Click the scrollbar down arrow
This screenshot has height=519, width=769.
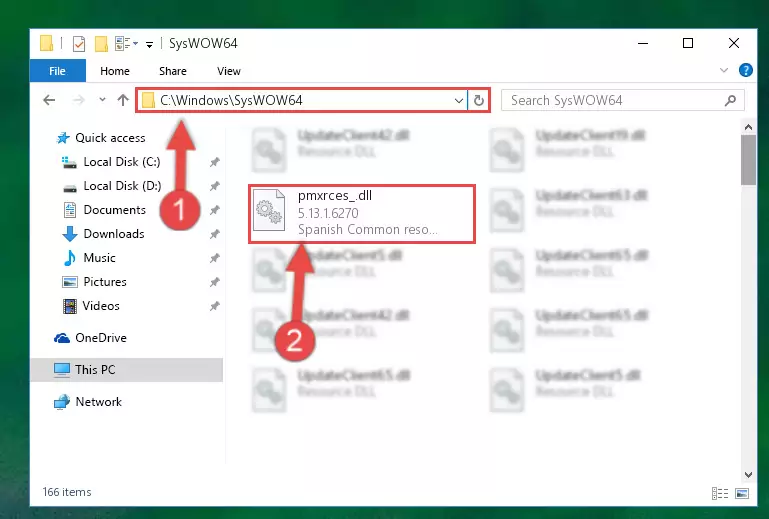(x=748, y=474)
